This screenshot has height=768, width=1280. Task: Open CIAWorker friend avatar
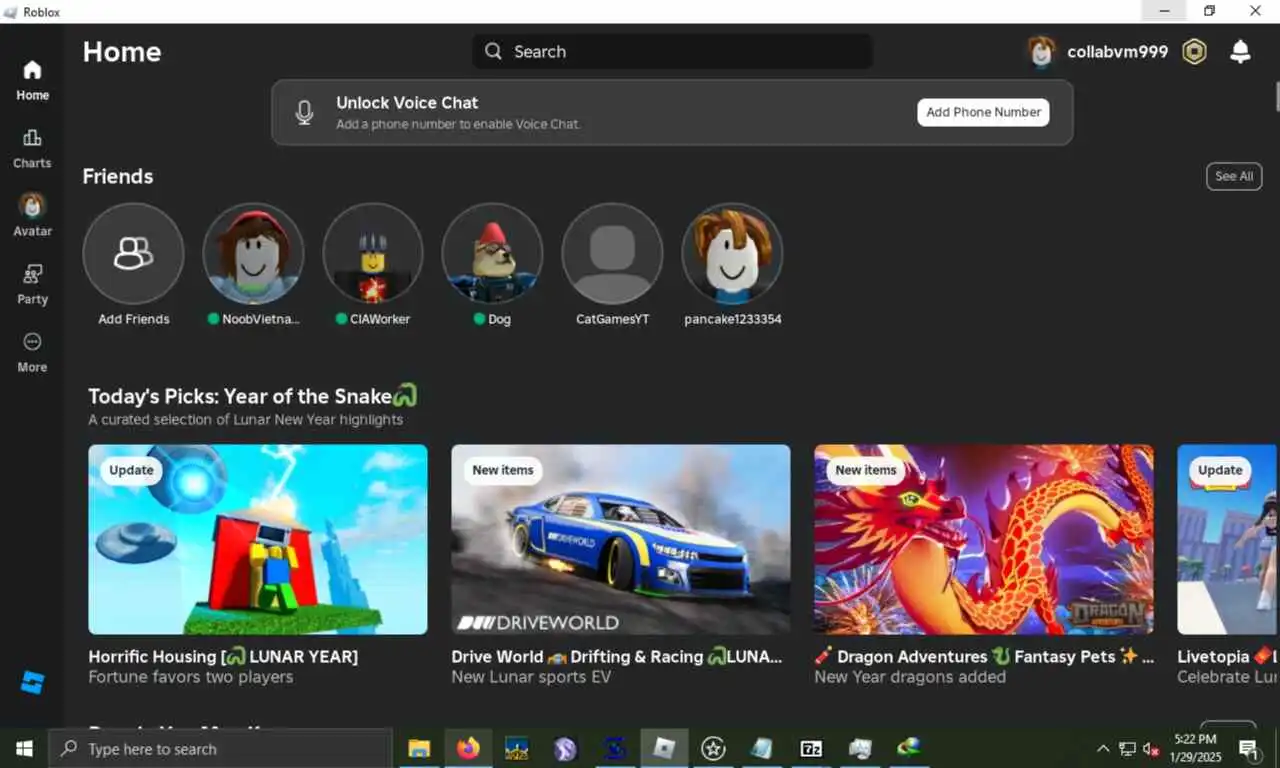[x=373, y=253]
